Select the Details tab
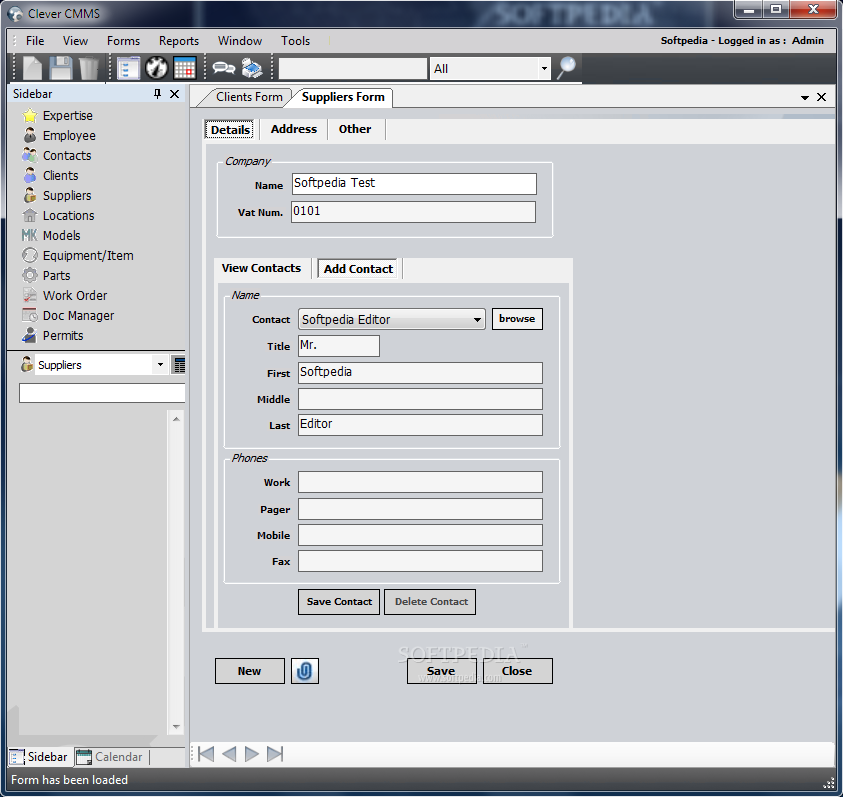Screen dimensions: 843x797 tap(230, 130)
